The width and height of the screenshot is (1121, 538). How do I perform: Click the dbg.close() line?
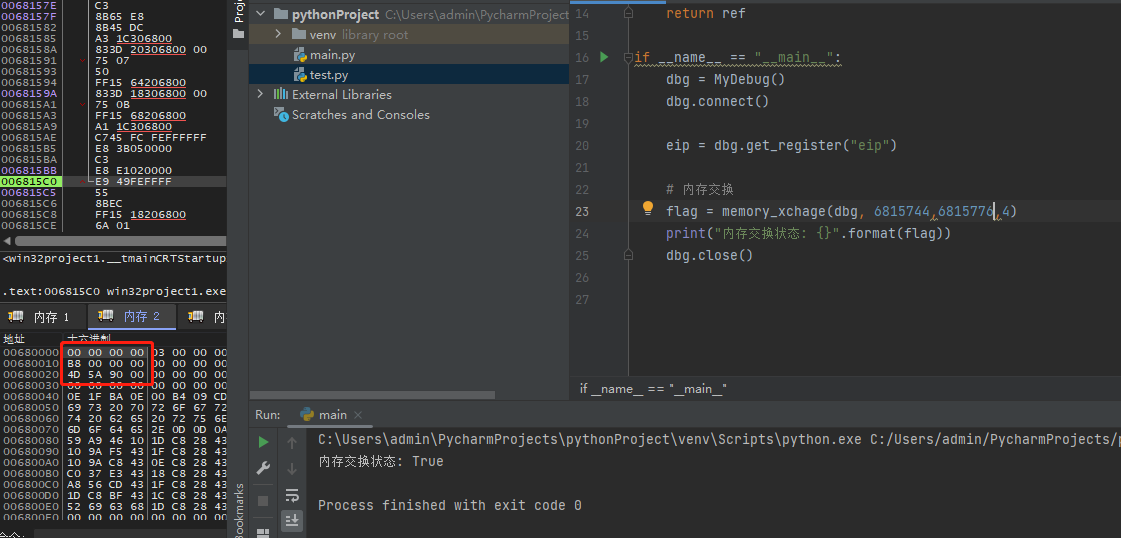[709, 255]
